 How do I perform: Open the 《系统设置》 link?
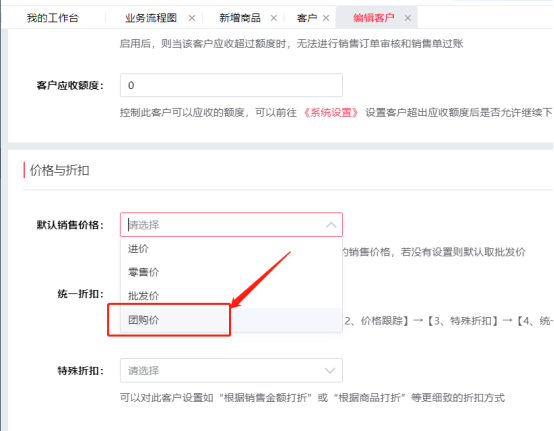coord(331,113)
